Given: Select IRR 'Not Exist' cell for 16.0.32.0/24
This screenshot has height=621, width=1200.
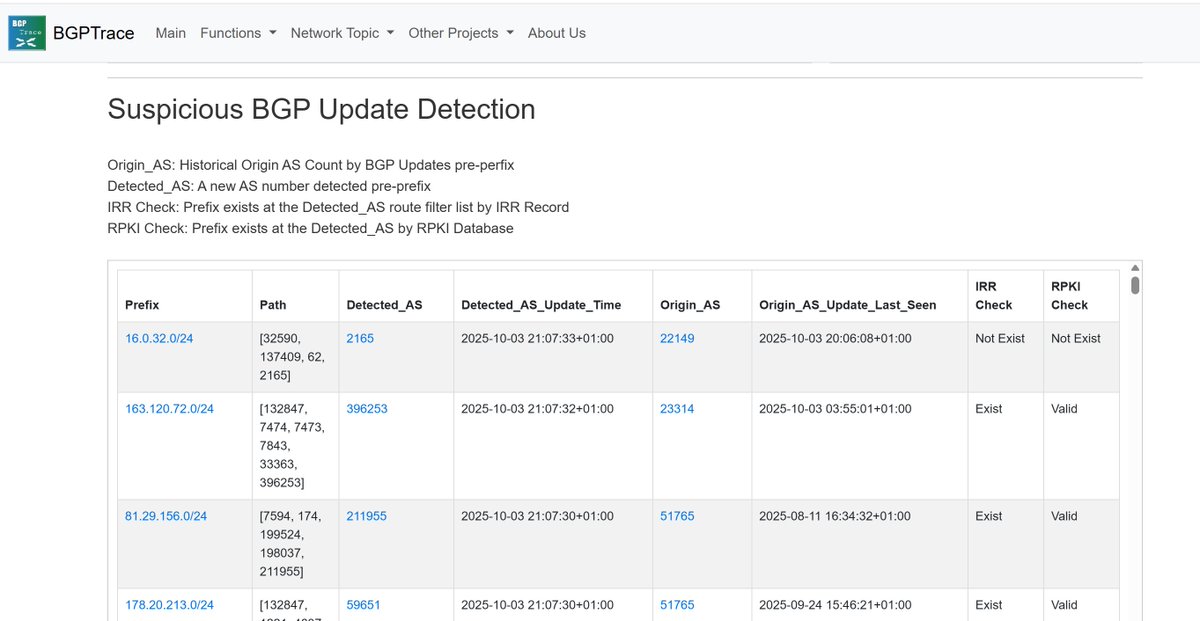Looking at the screenshot, I should (1006, 357).
